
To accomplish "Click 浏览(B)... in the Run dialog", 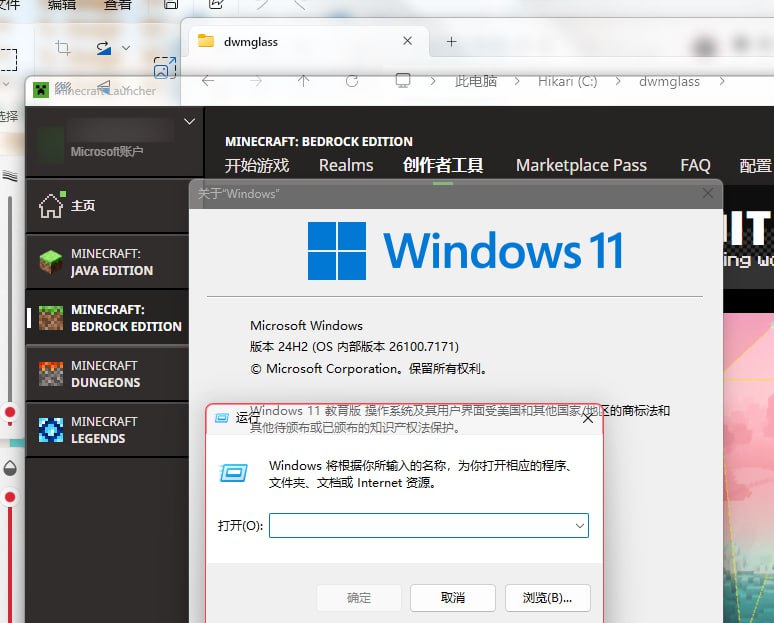I will [x=547, y=598].
